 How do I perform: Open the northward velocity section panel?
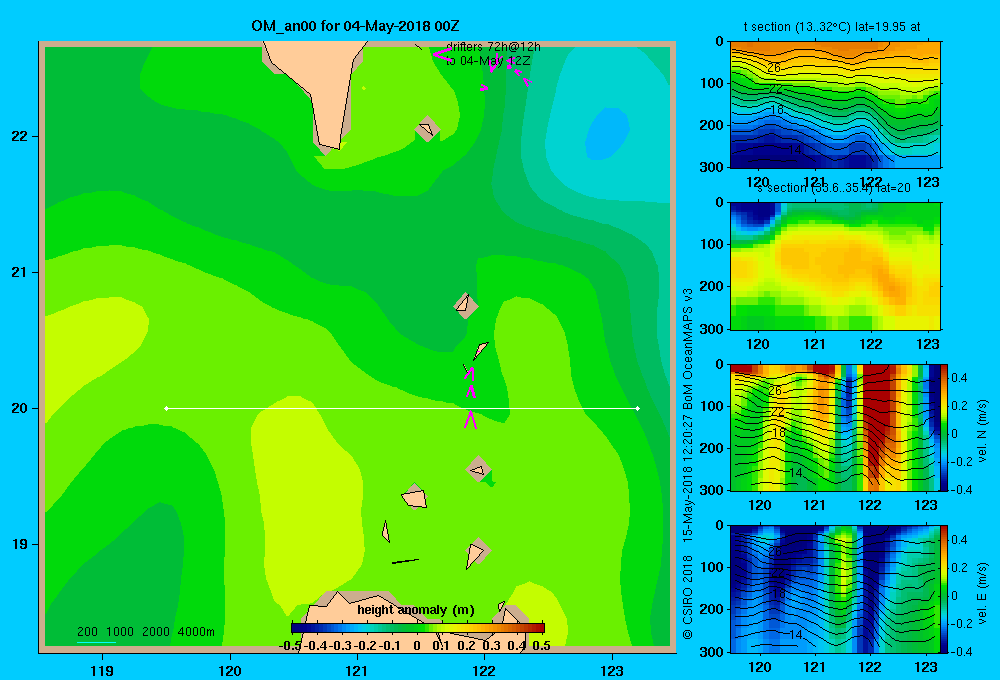[x=835, y=427]
